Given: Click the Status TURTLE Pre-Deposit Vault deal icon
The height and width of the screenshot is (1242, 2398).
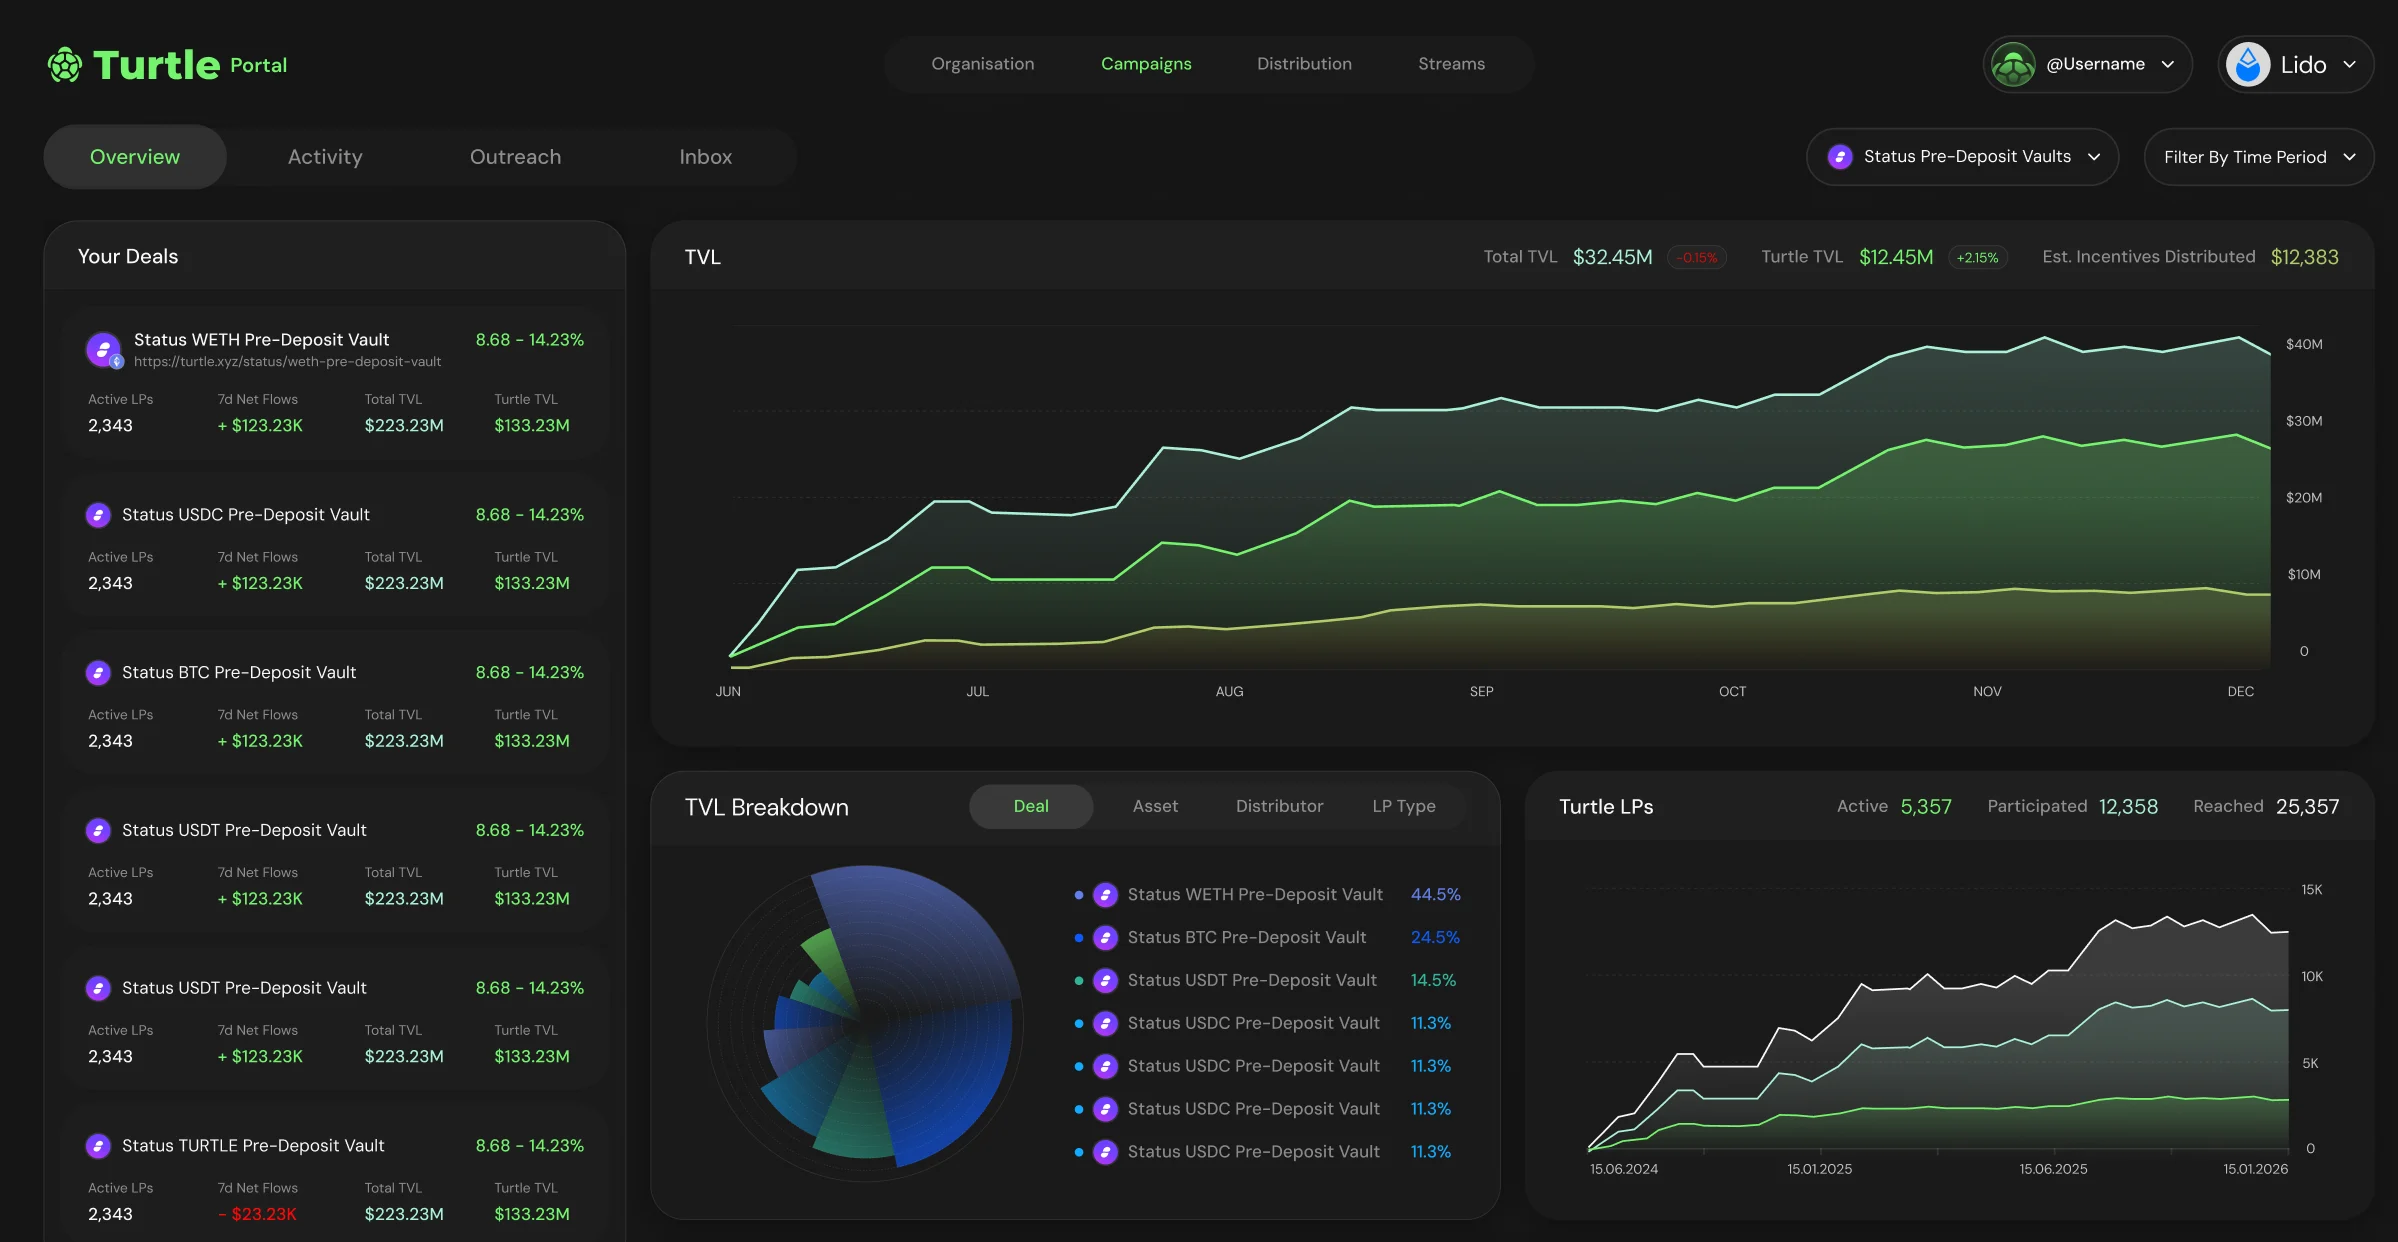Looking at the screenshot, I should pos(98,1146).
